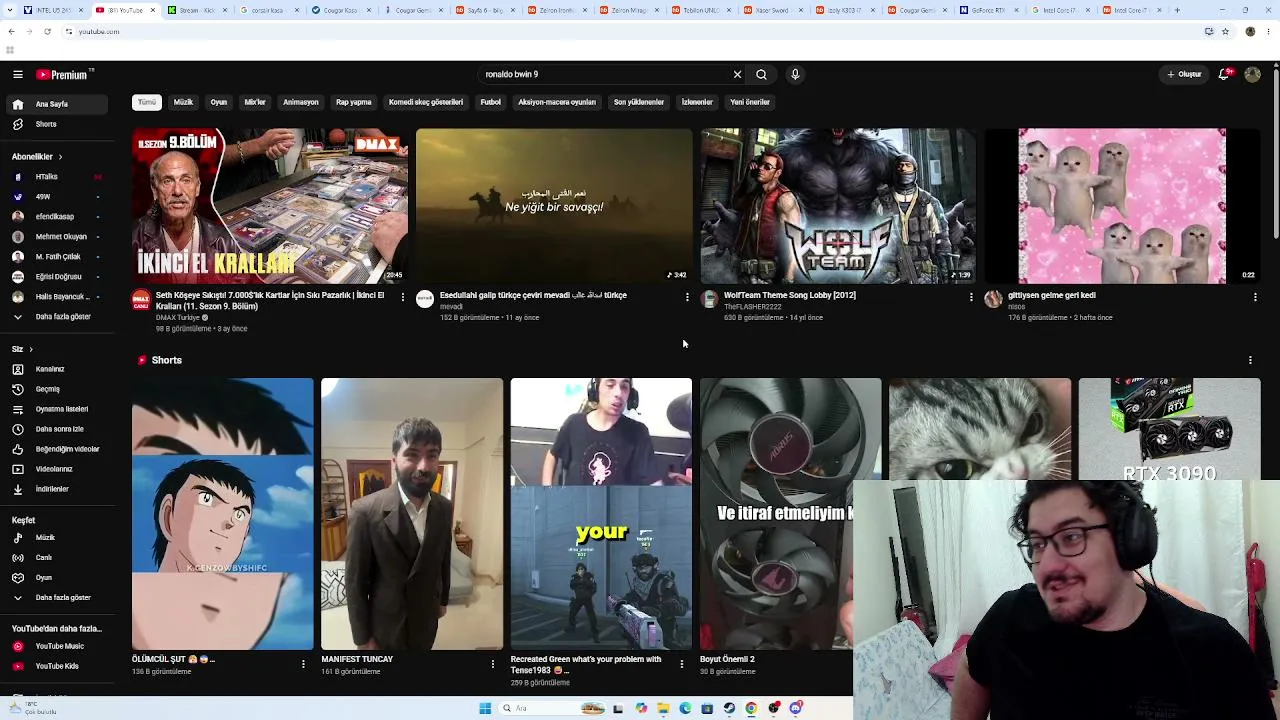Open İndirilenler downloads
This screenshot has height=720, width=1280.
(58, 489)
